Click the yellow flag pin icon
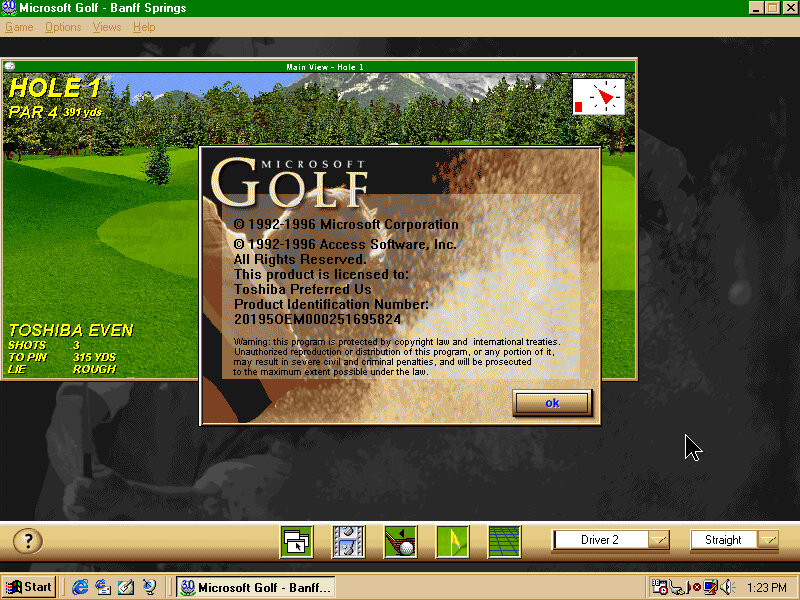 [452, 541]
